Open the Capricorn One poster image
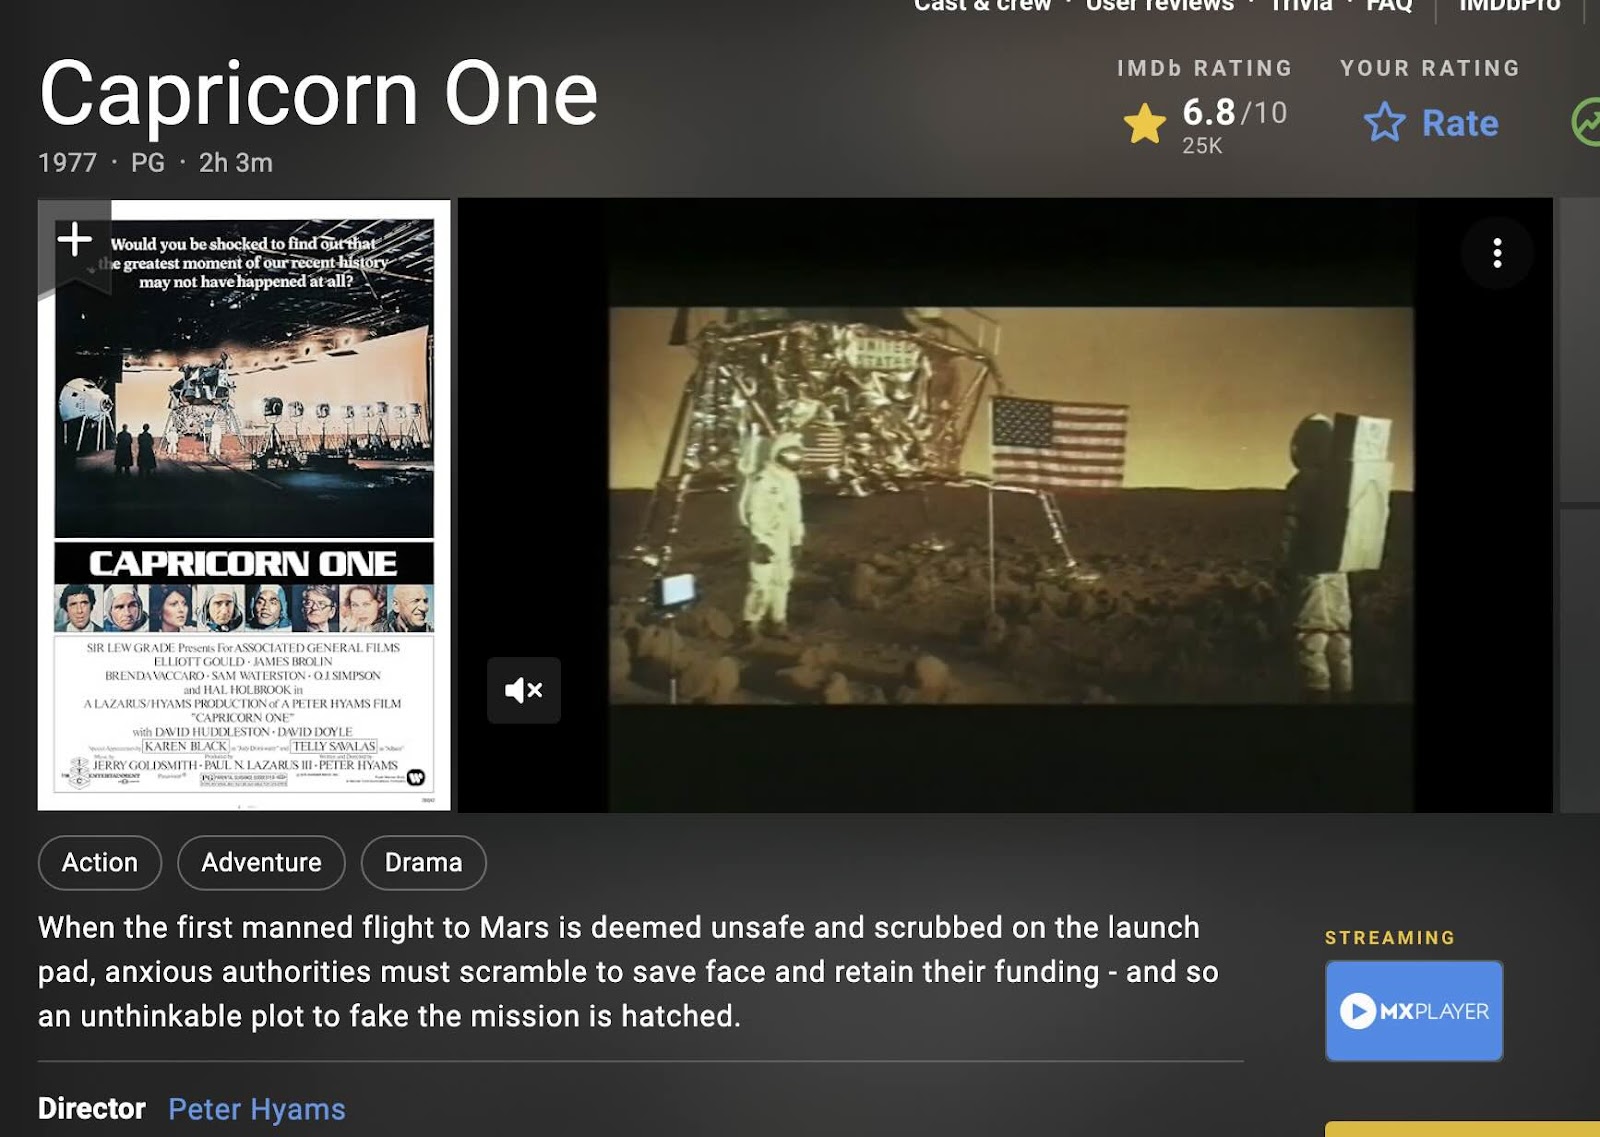The width and height of the screenshot is (1600, 1137). tap(244, 505)
